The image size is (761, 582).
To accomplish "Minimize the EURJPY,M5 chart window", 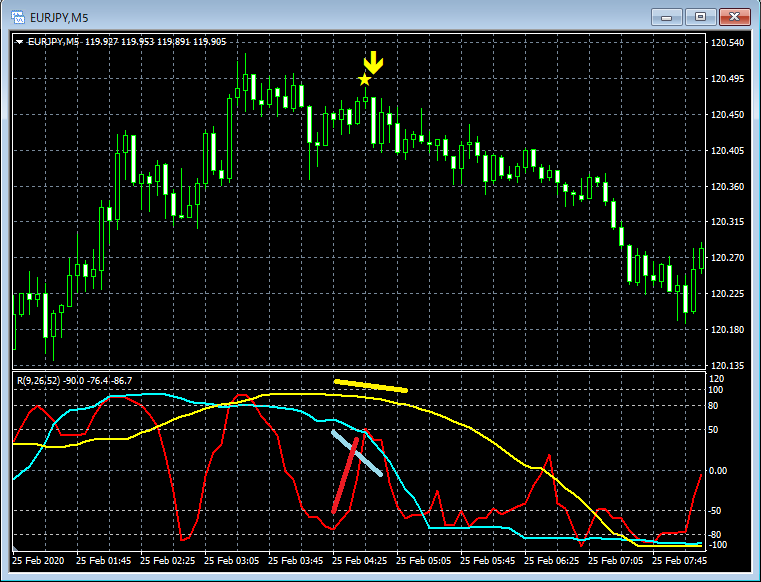I will click(x=666, y=17).
